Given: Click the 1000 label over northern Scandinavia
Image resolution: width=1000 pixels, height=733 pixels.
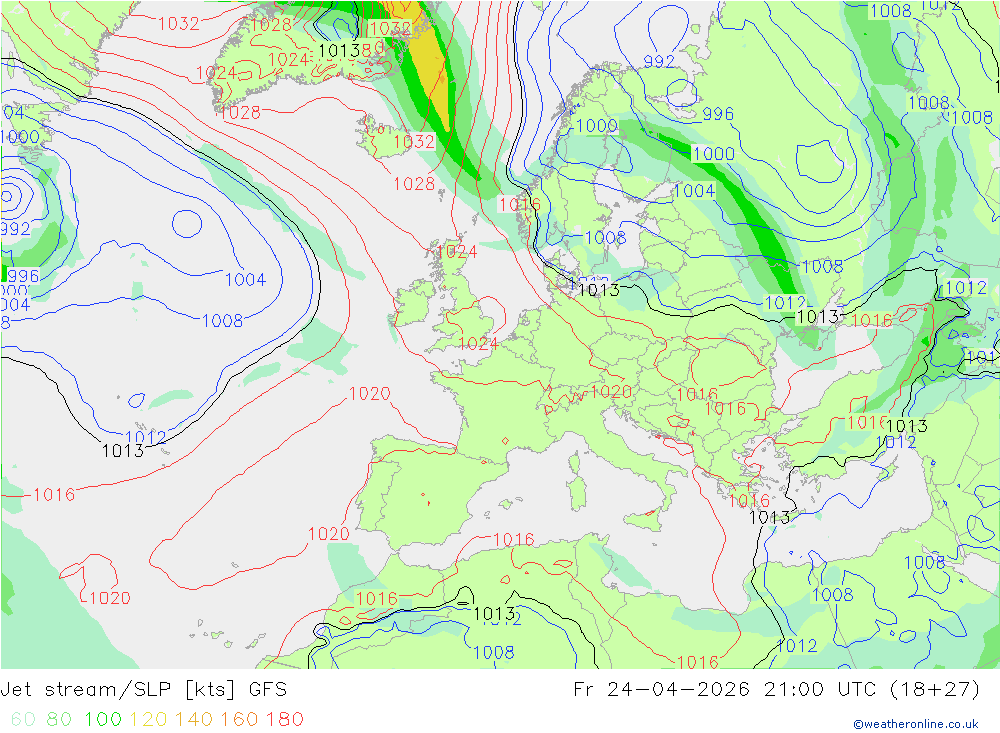Looking at the screenshot, I should coord(597,126).
